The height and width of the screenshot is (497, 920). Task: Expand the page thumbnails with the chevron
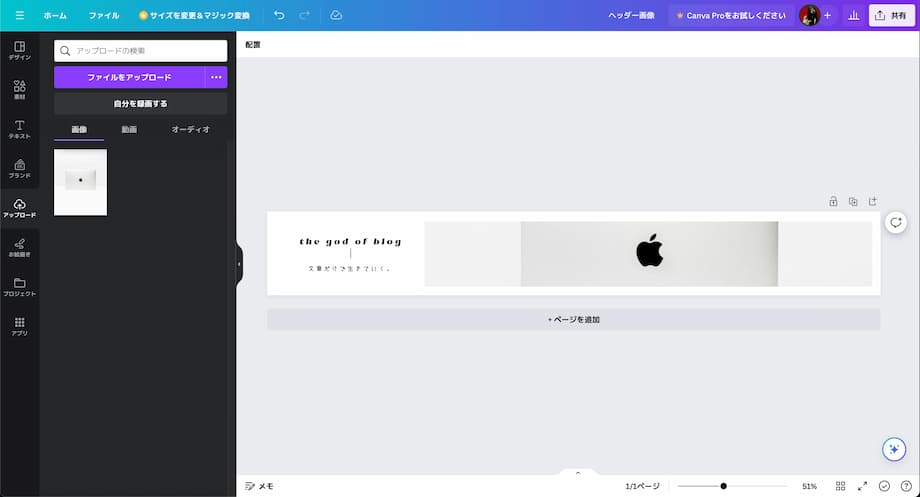pyautogui.click(x=578, y=472)
